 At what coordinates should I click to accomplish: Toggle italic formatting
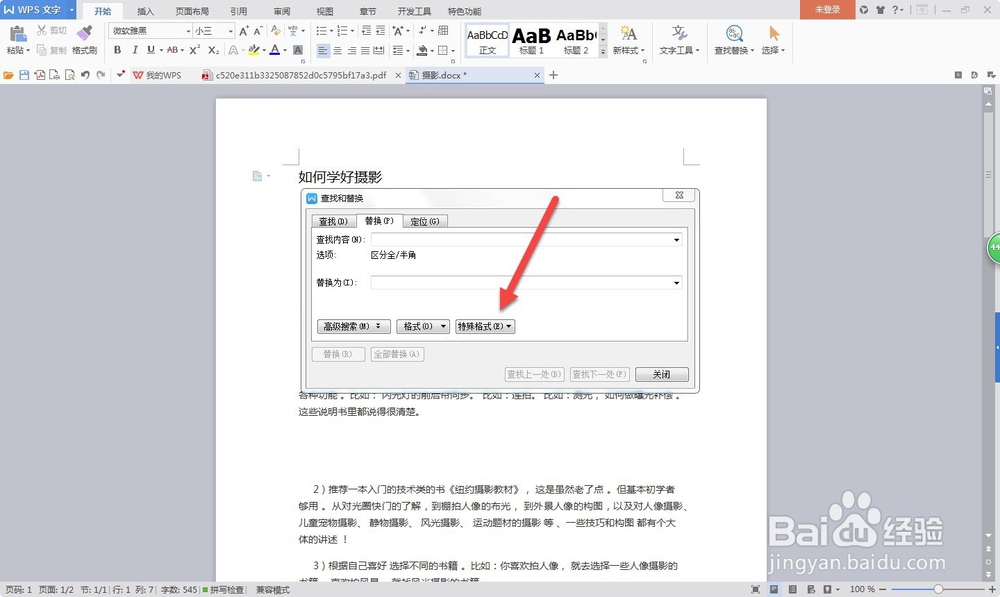pos(135,49)
